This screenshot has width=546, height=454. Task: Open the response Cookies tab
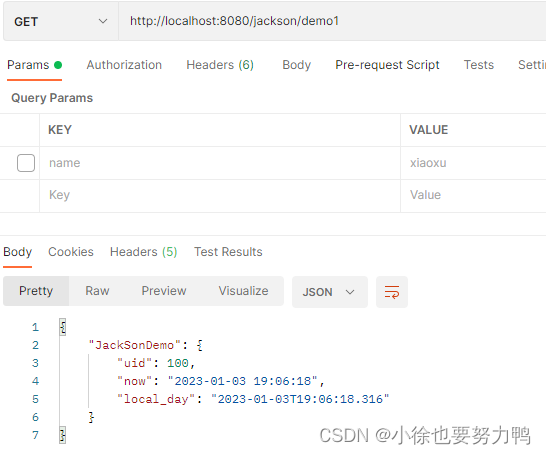point(71,252)
